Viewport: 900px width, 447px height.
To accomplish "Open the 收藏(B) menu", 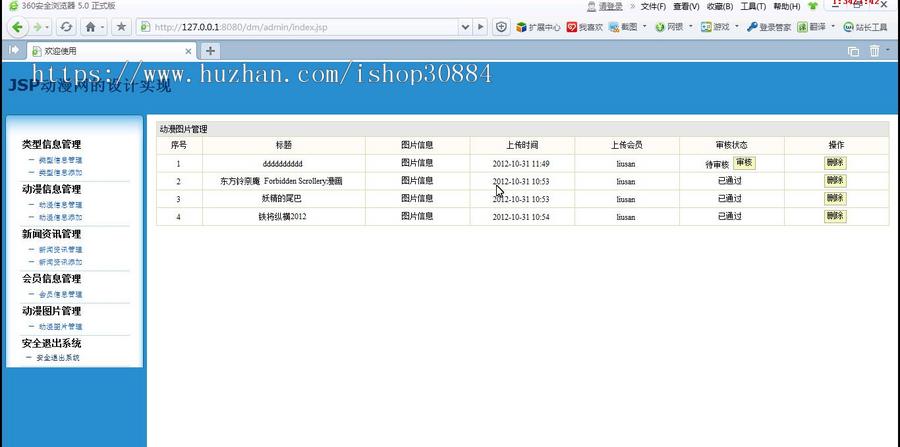I will pyautogui.click(x=720, y=6).
